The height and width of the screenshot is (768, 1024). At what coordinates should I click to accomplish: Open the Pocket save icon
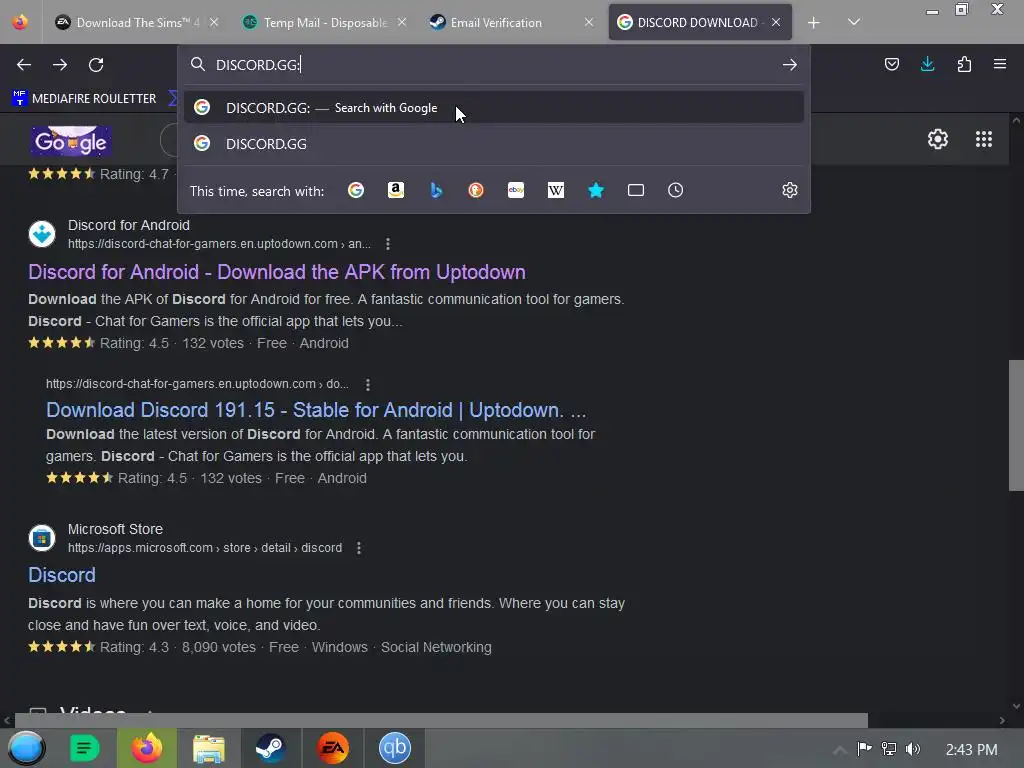891,64
